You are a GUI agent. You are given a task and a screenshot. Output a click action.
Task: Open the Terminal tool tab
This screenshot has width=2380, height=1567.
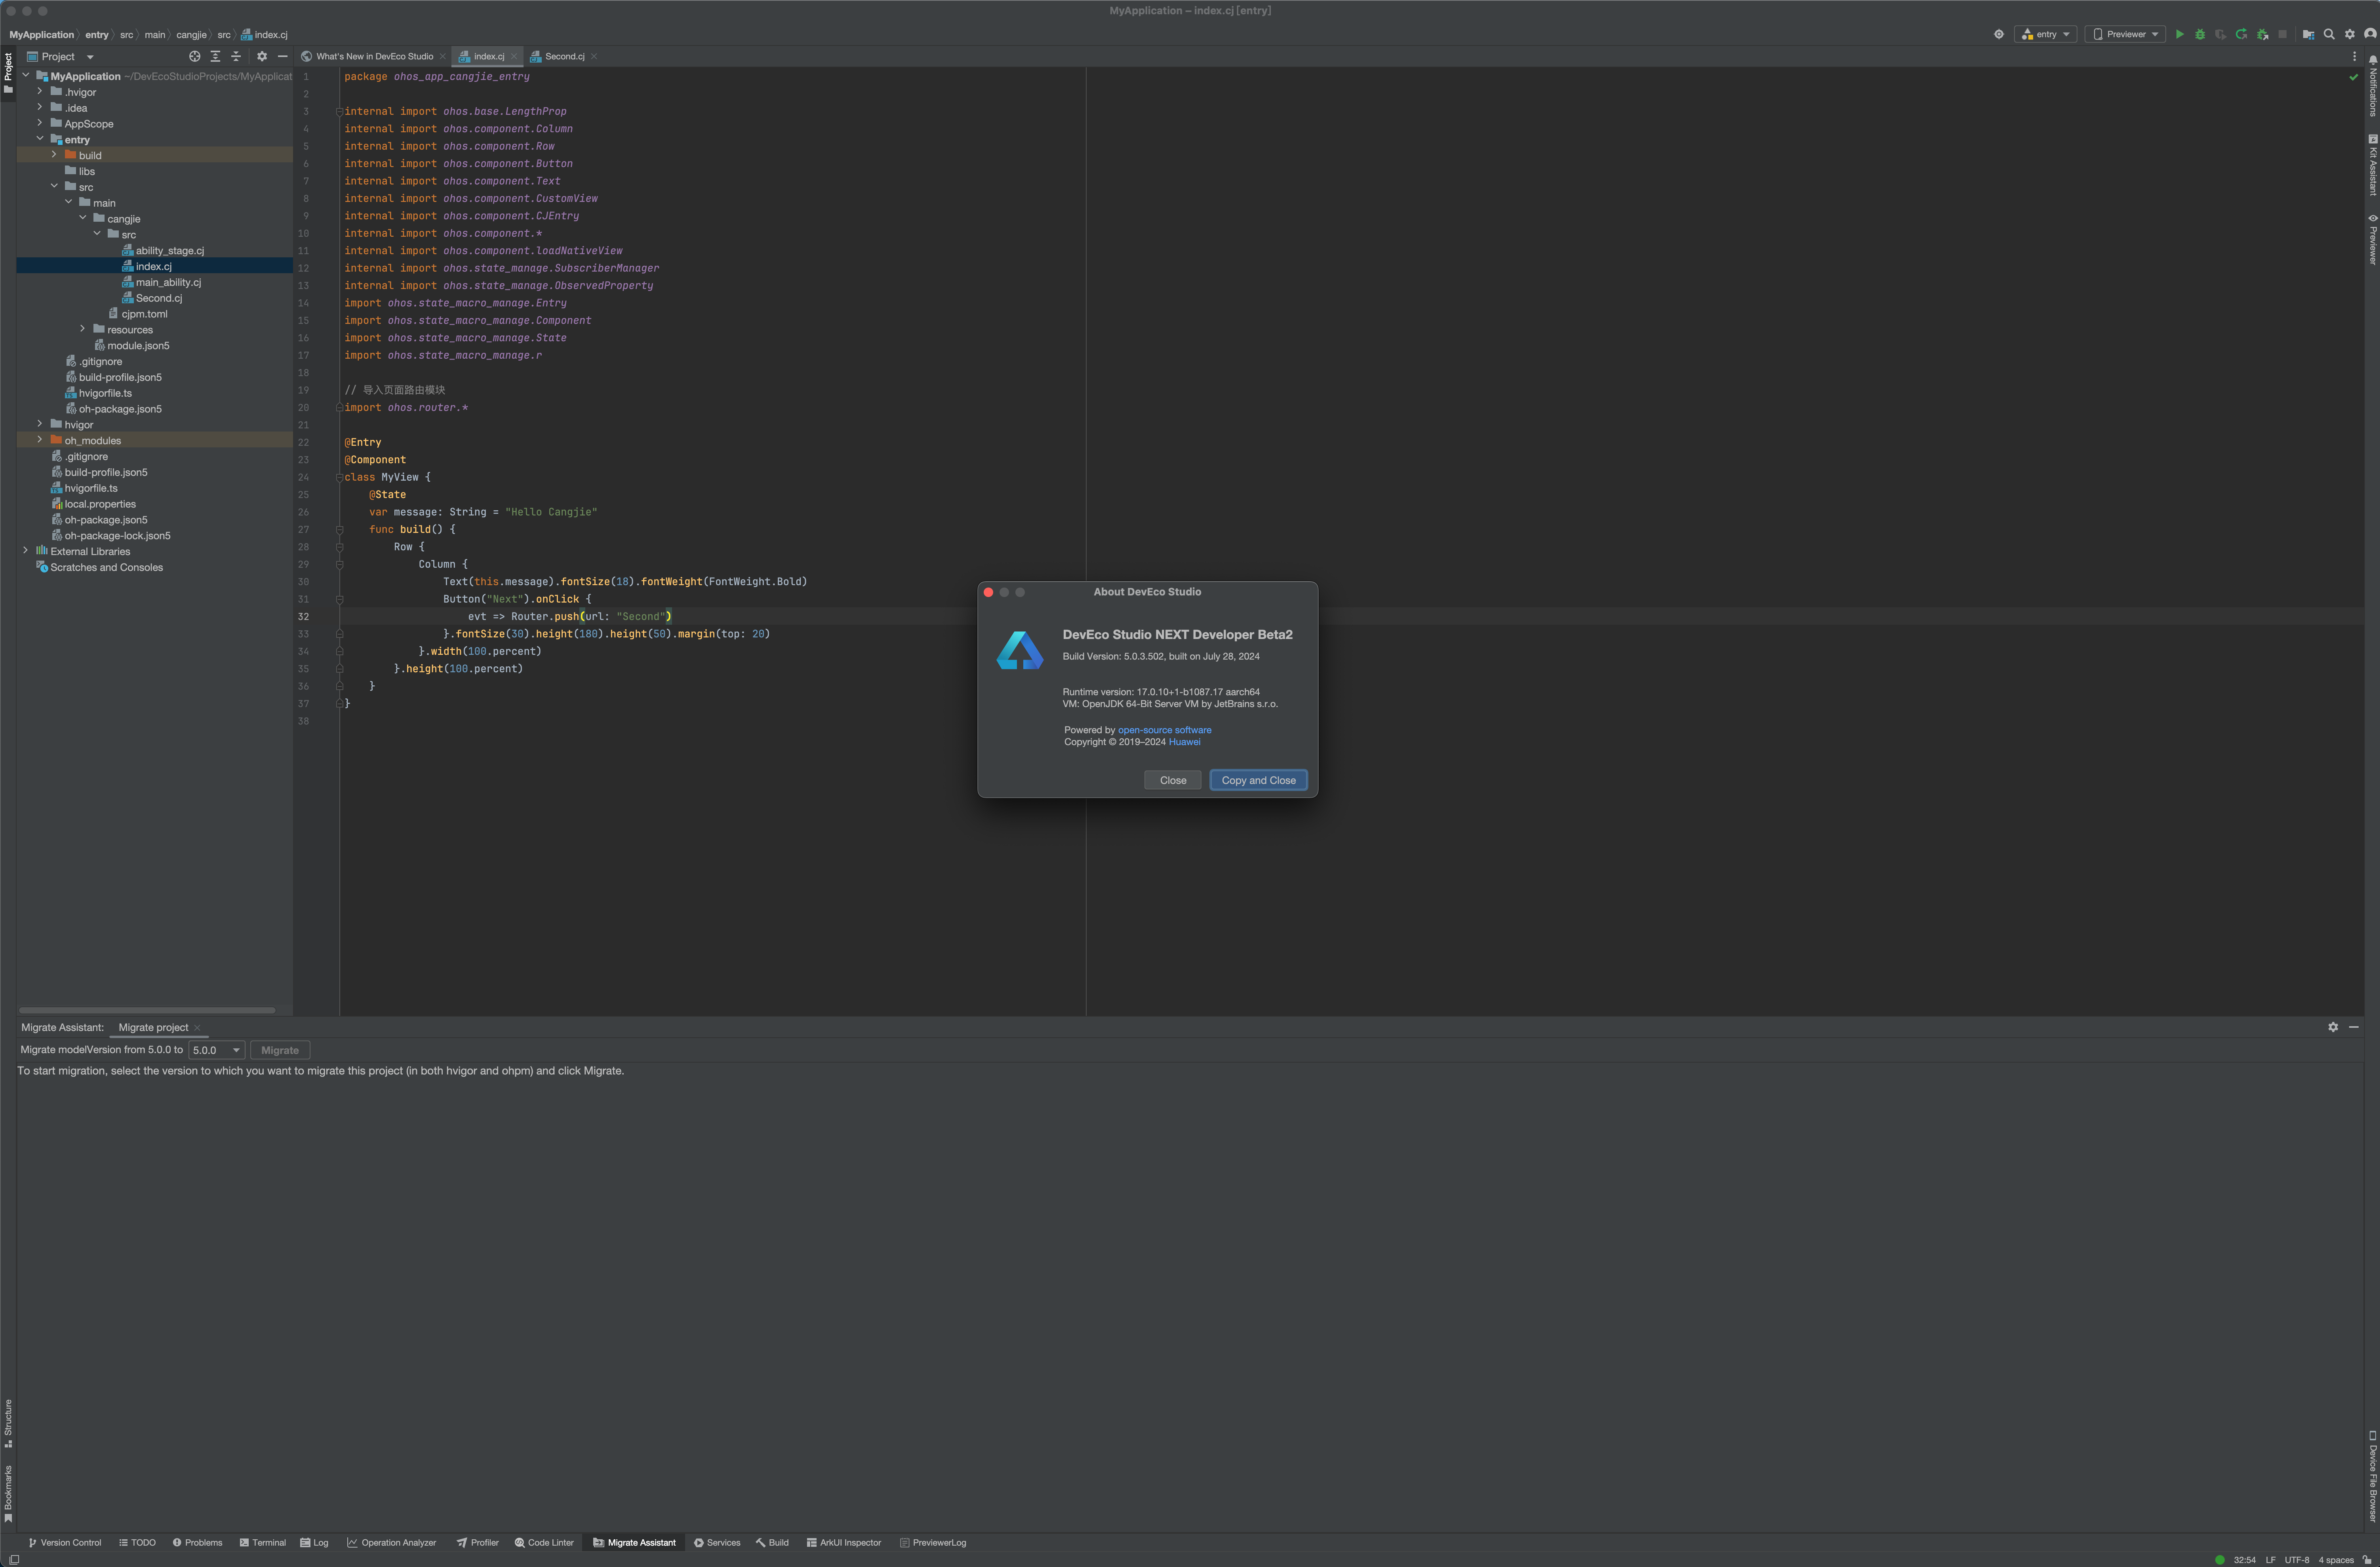(263, 1543)
